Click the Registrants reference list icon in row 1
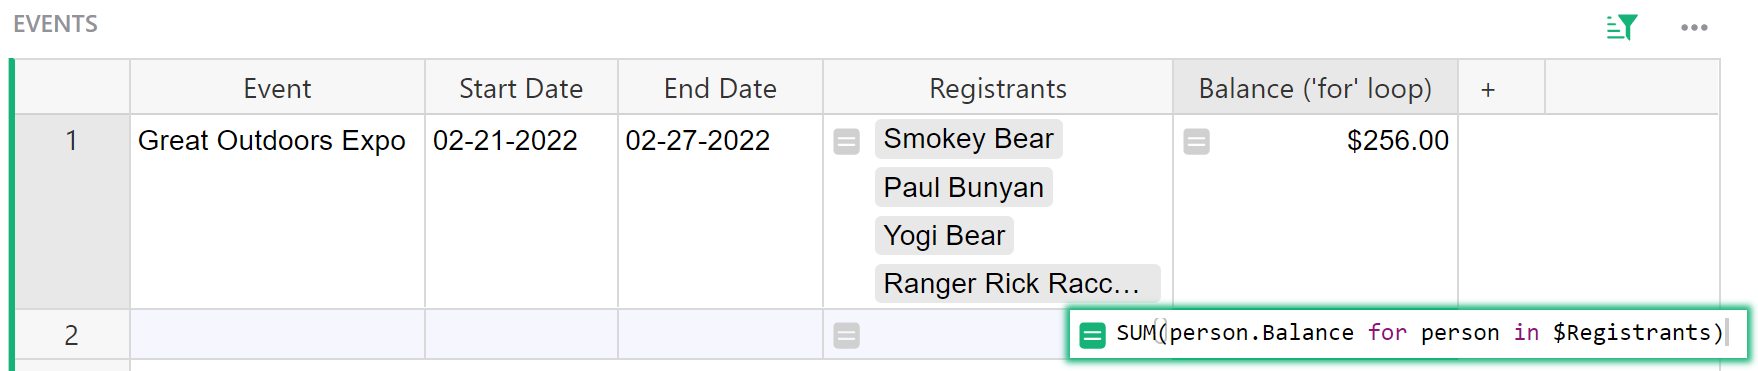 846,142
